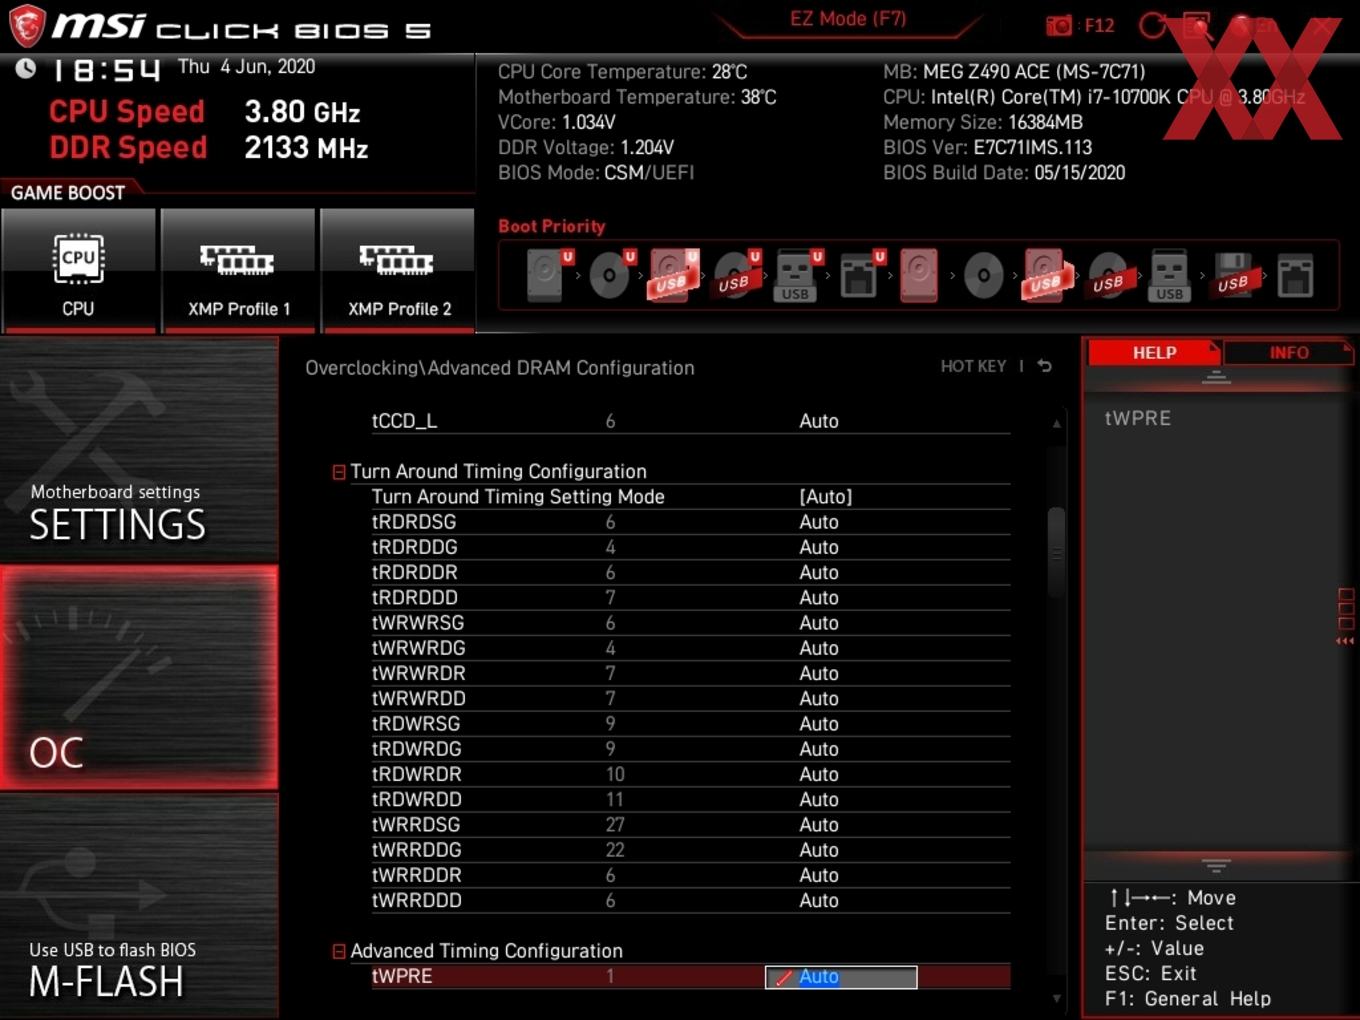1360x1020 pixels.
Task: Select UEFI hard disk boot device icon
Action: (548, 275)
